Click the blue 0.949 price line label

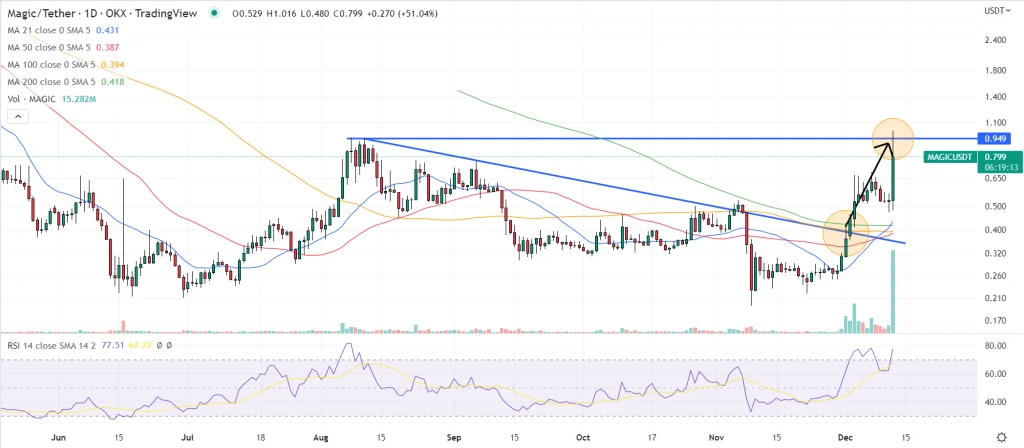(993, 138)
